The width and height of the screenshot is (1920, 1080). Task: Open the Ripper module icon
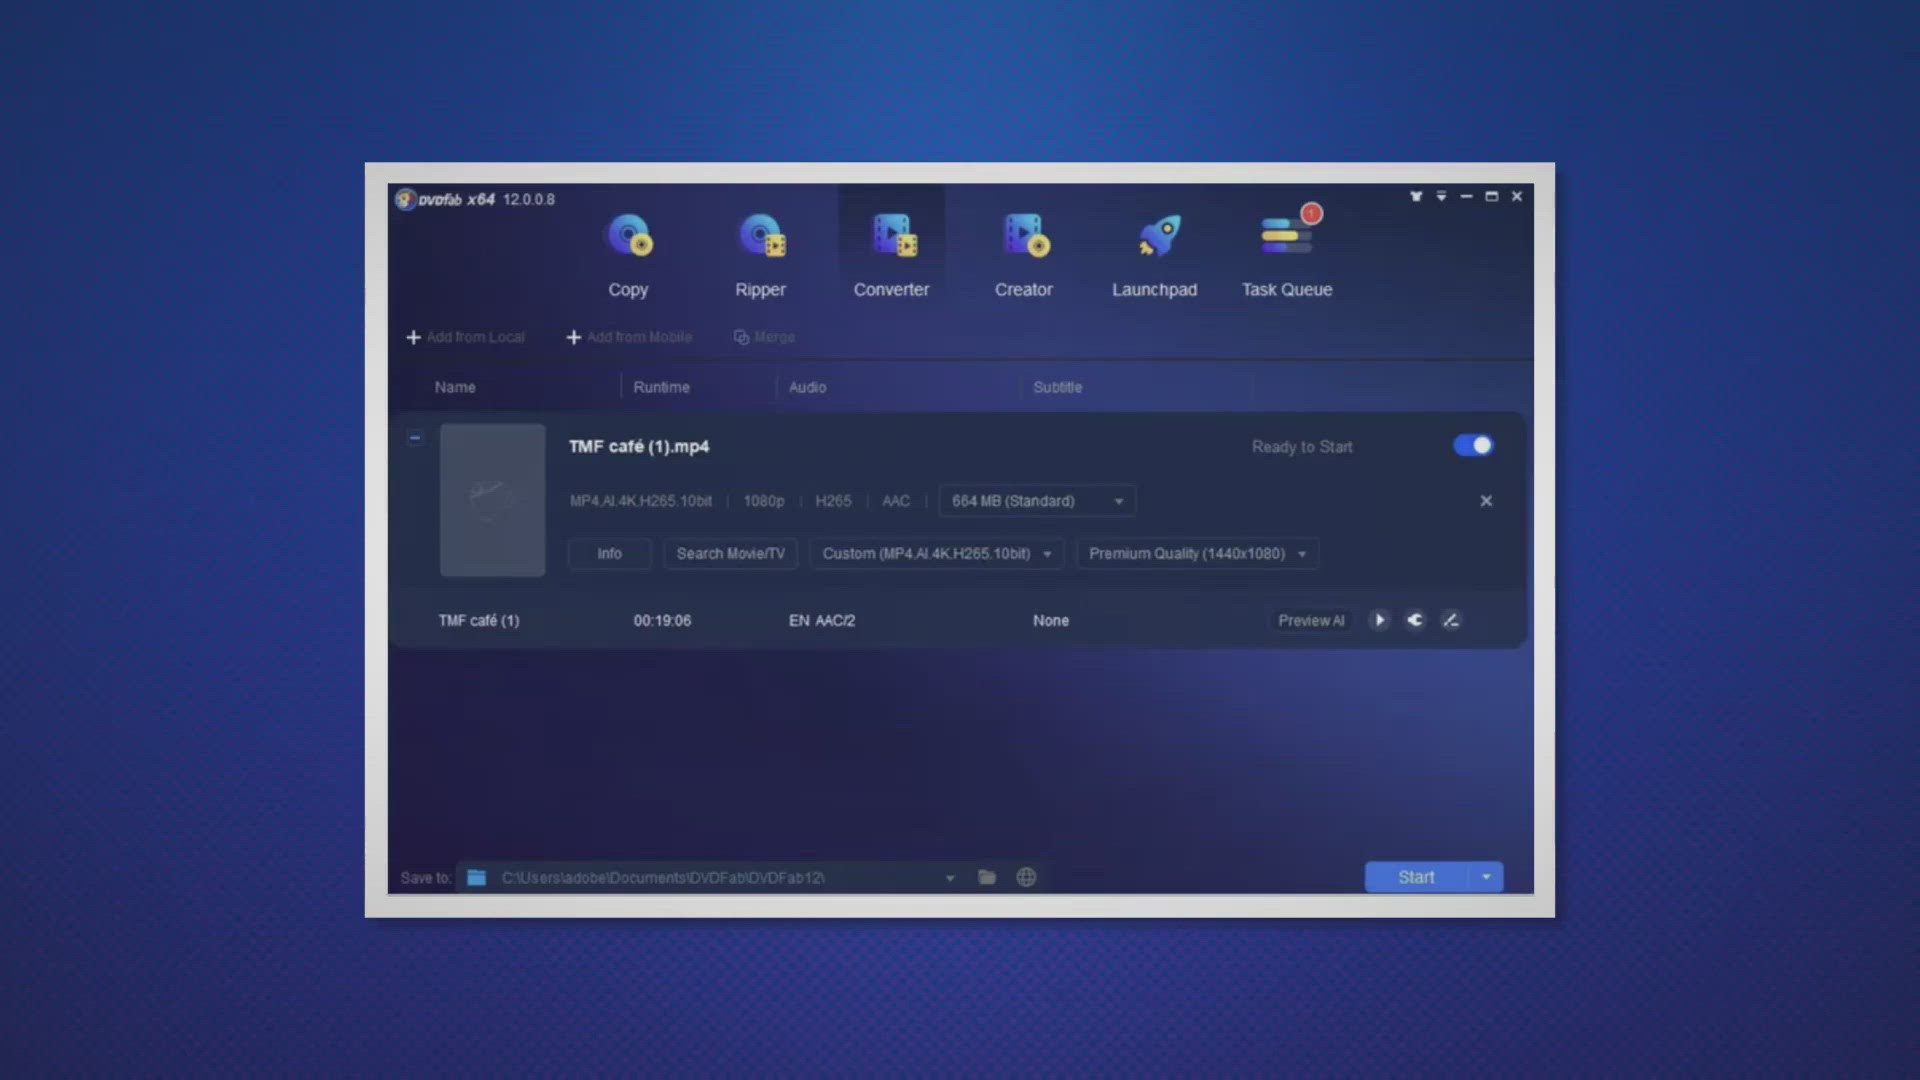point(760,238)
